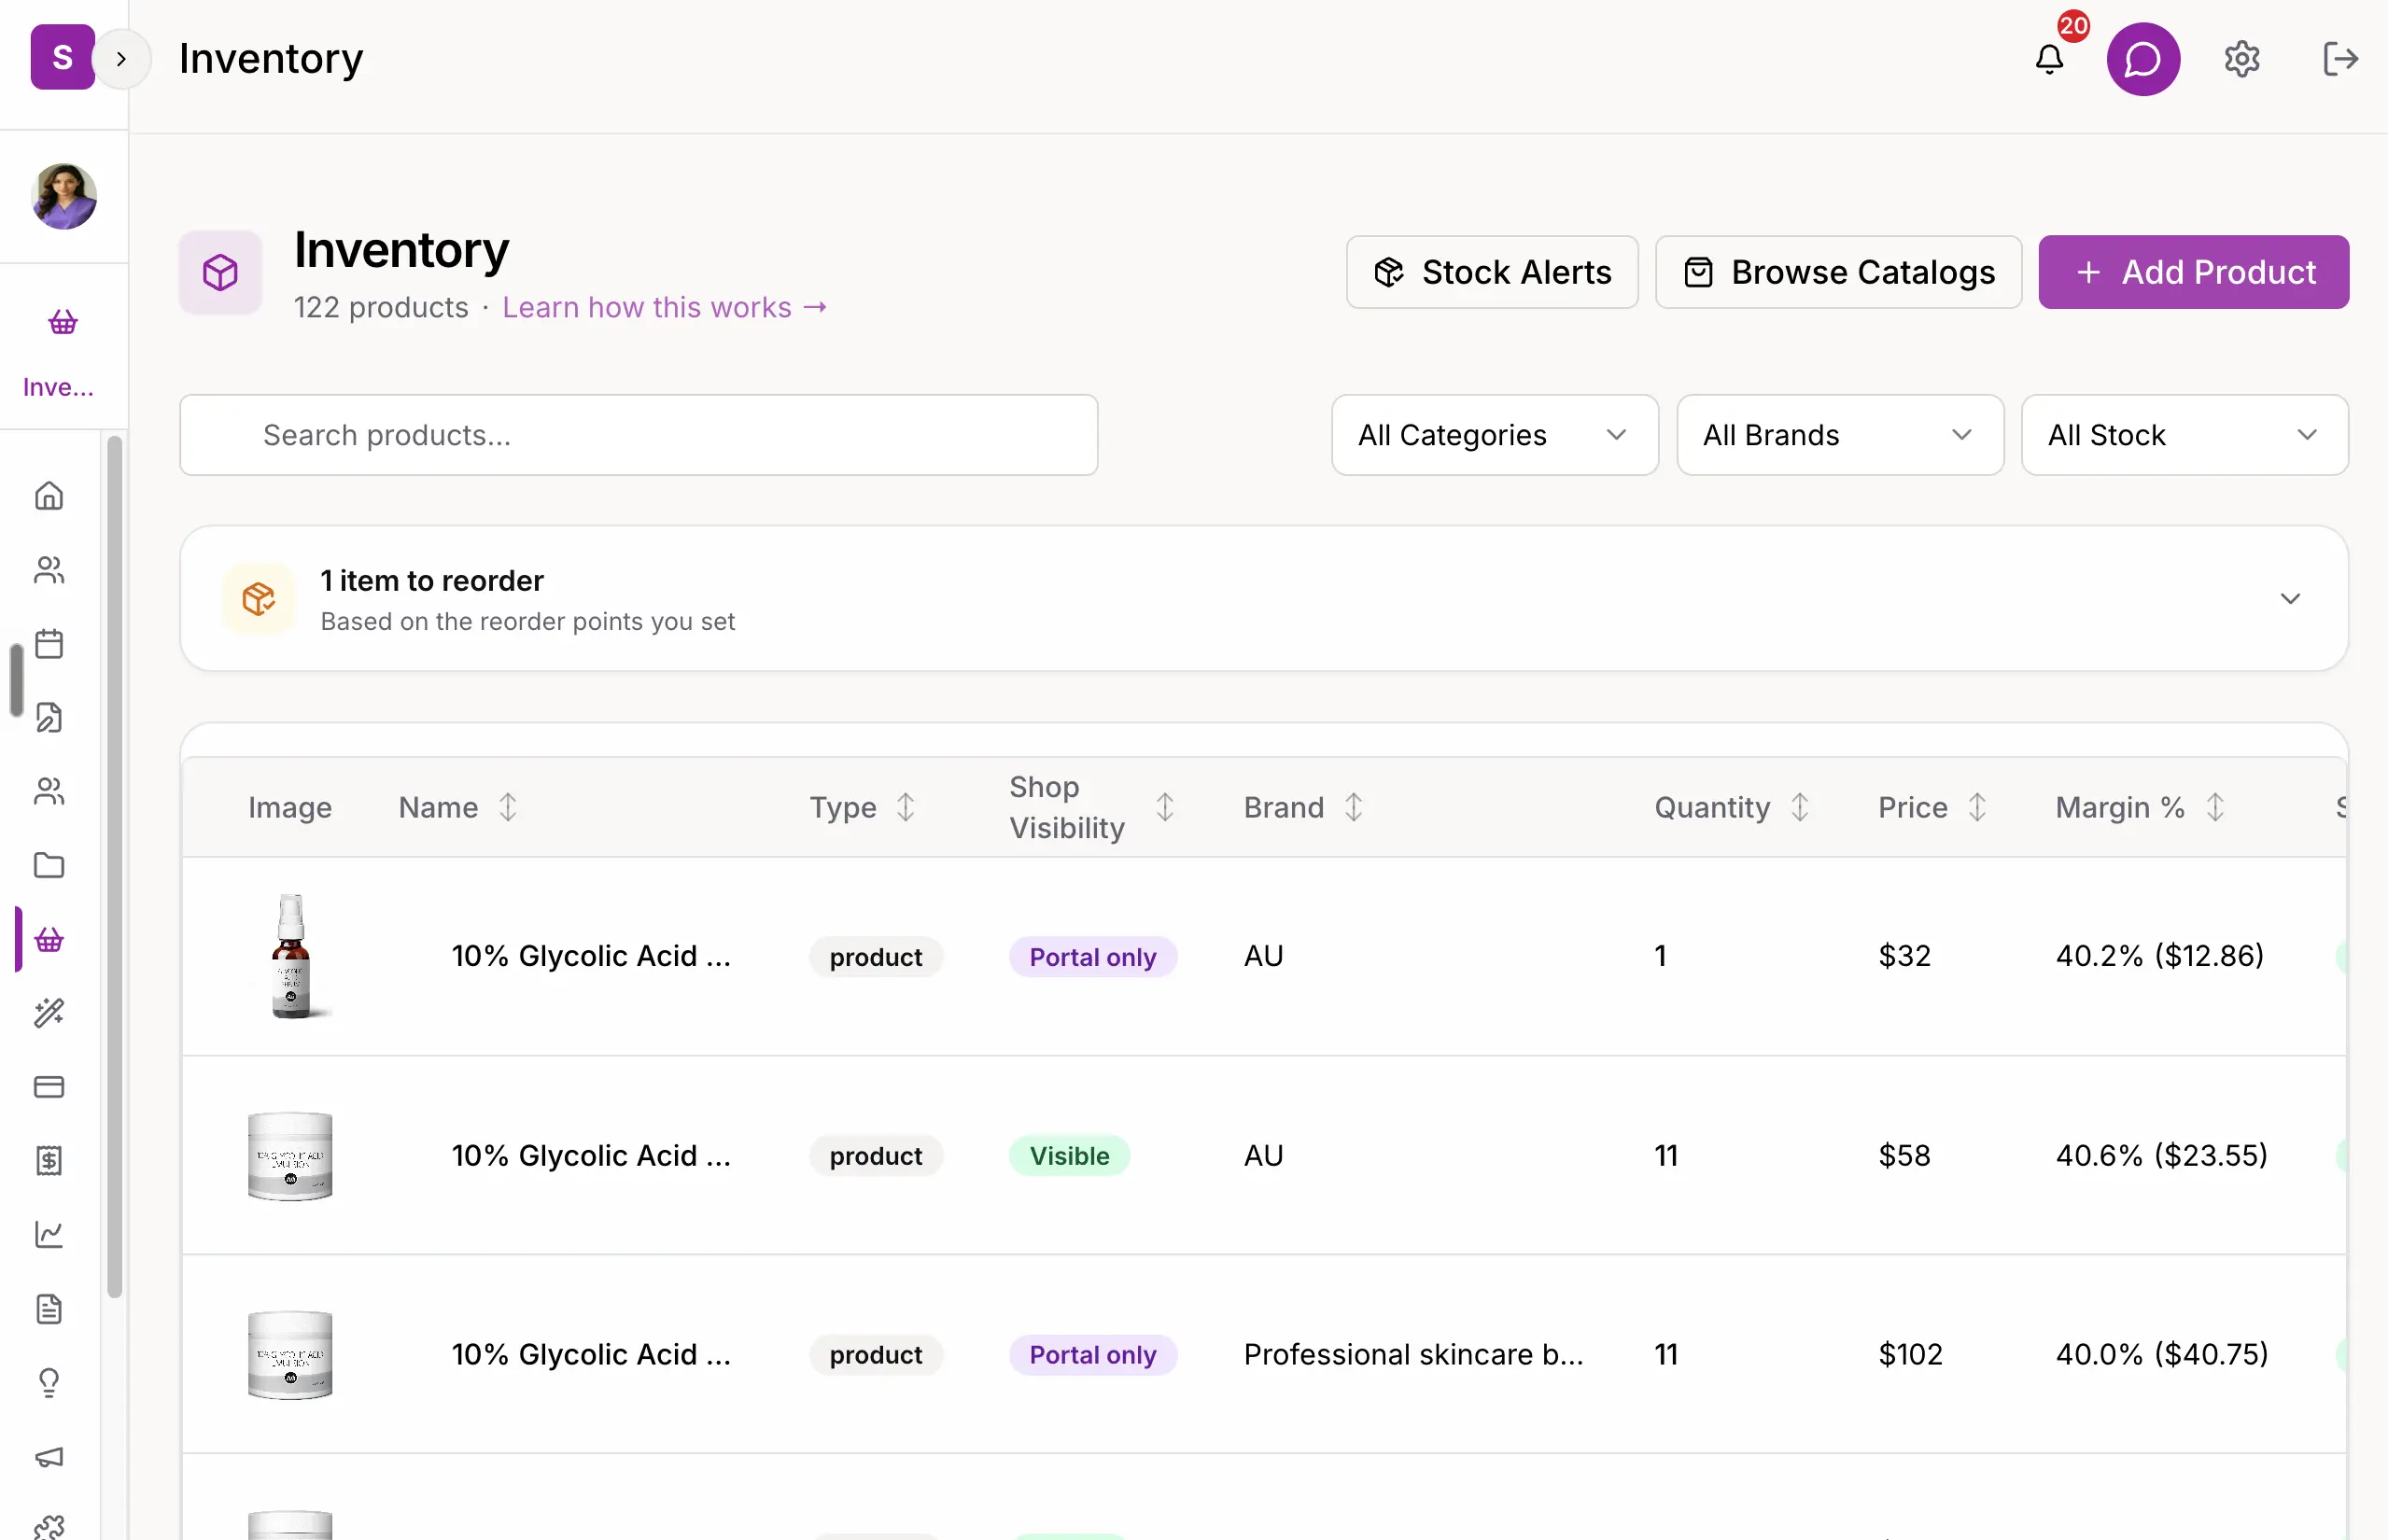Click Browse Catalogs button

1838,272
